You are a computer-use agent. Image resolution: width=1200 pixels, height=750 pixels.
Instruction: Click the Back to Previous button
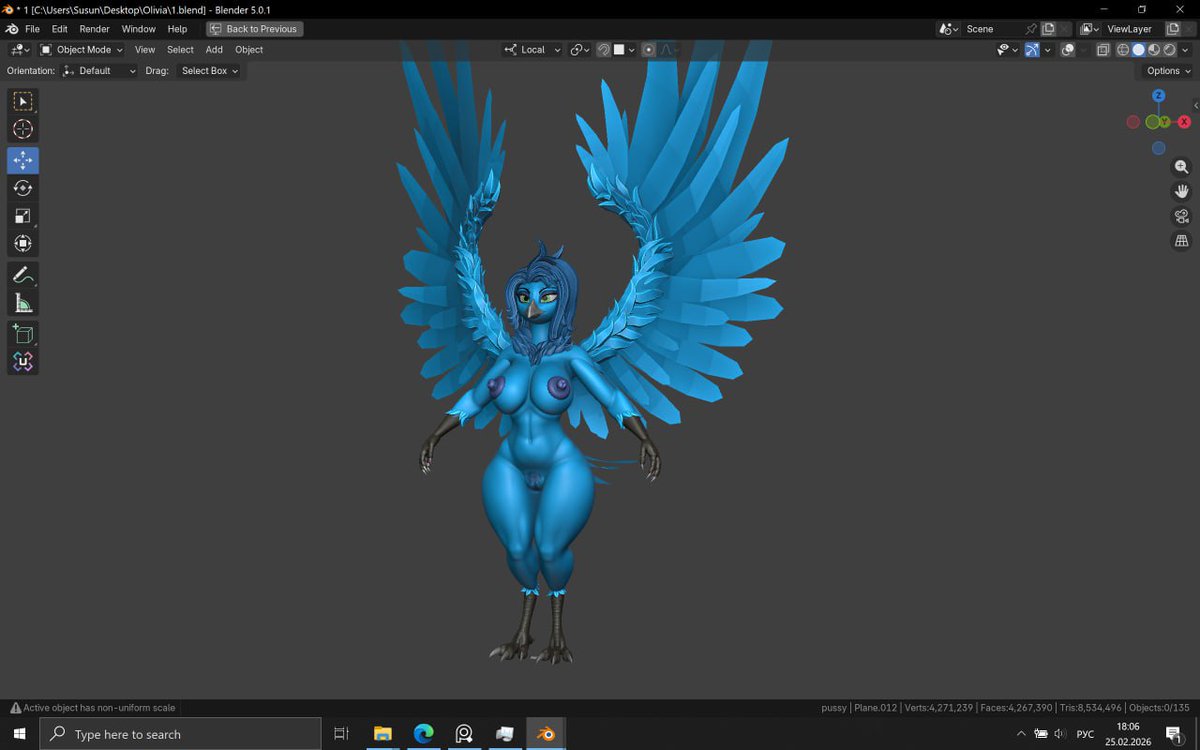click(254, 29)
